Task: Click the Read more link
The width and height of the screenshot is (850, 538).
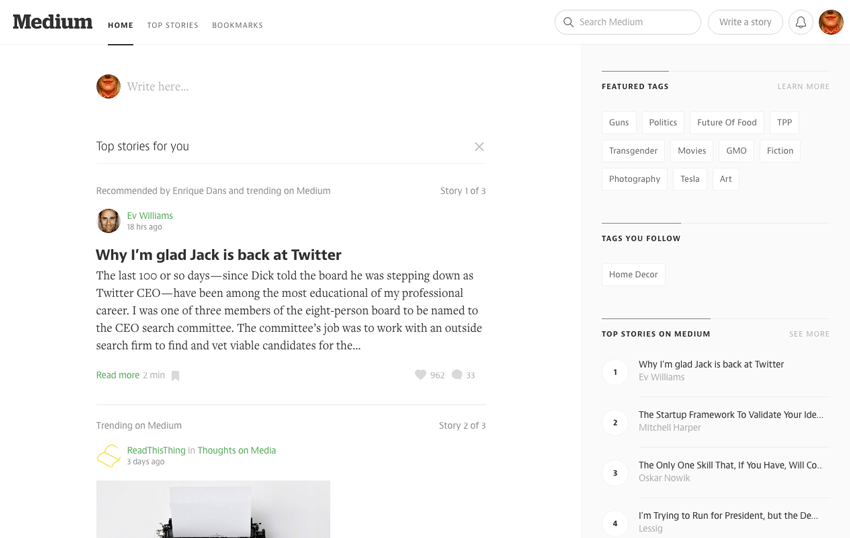Action: (x=118, y=375)
